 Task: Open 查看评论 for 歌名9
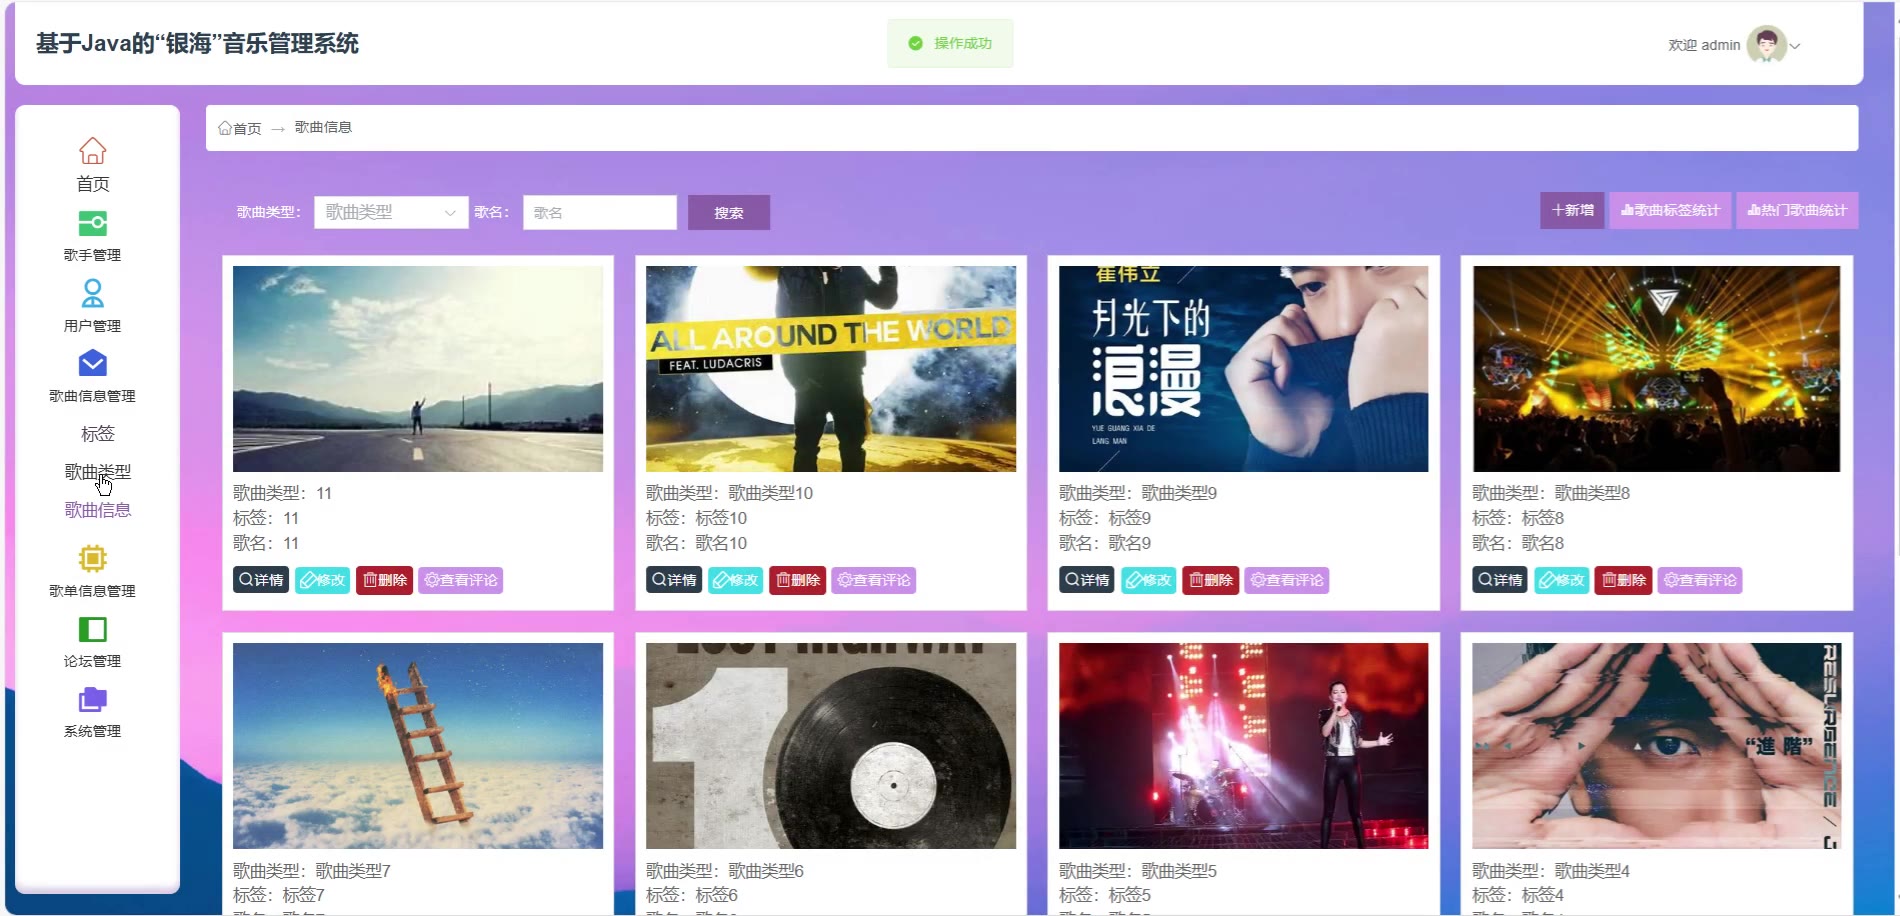click(1287, 580)
